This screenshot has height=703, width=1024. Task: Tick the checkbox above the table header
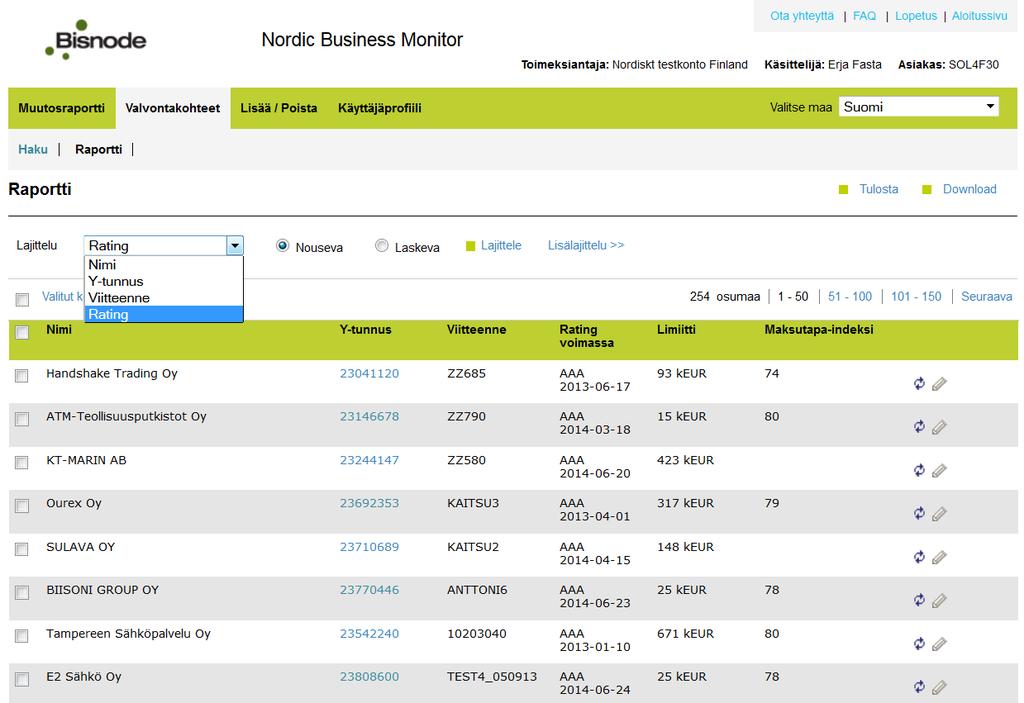[22, 299]
